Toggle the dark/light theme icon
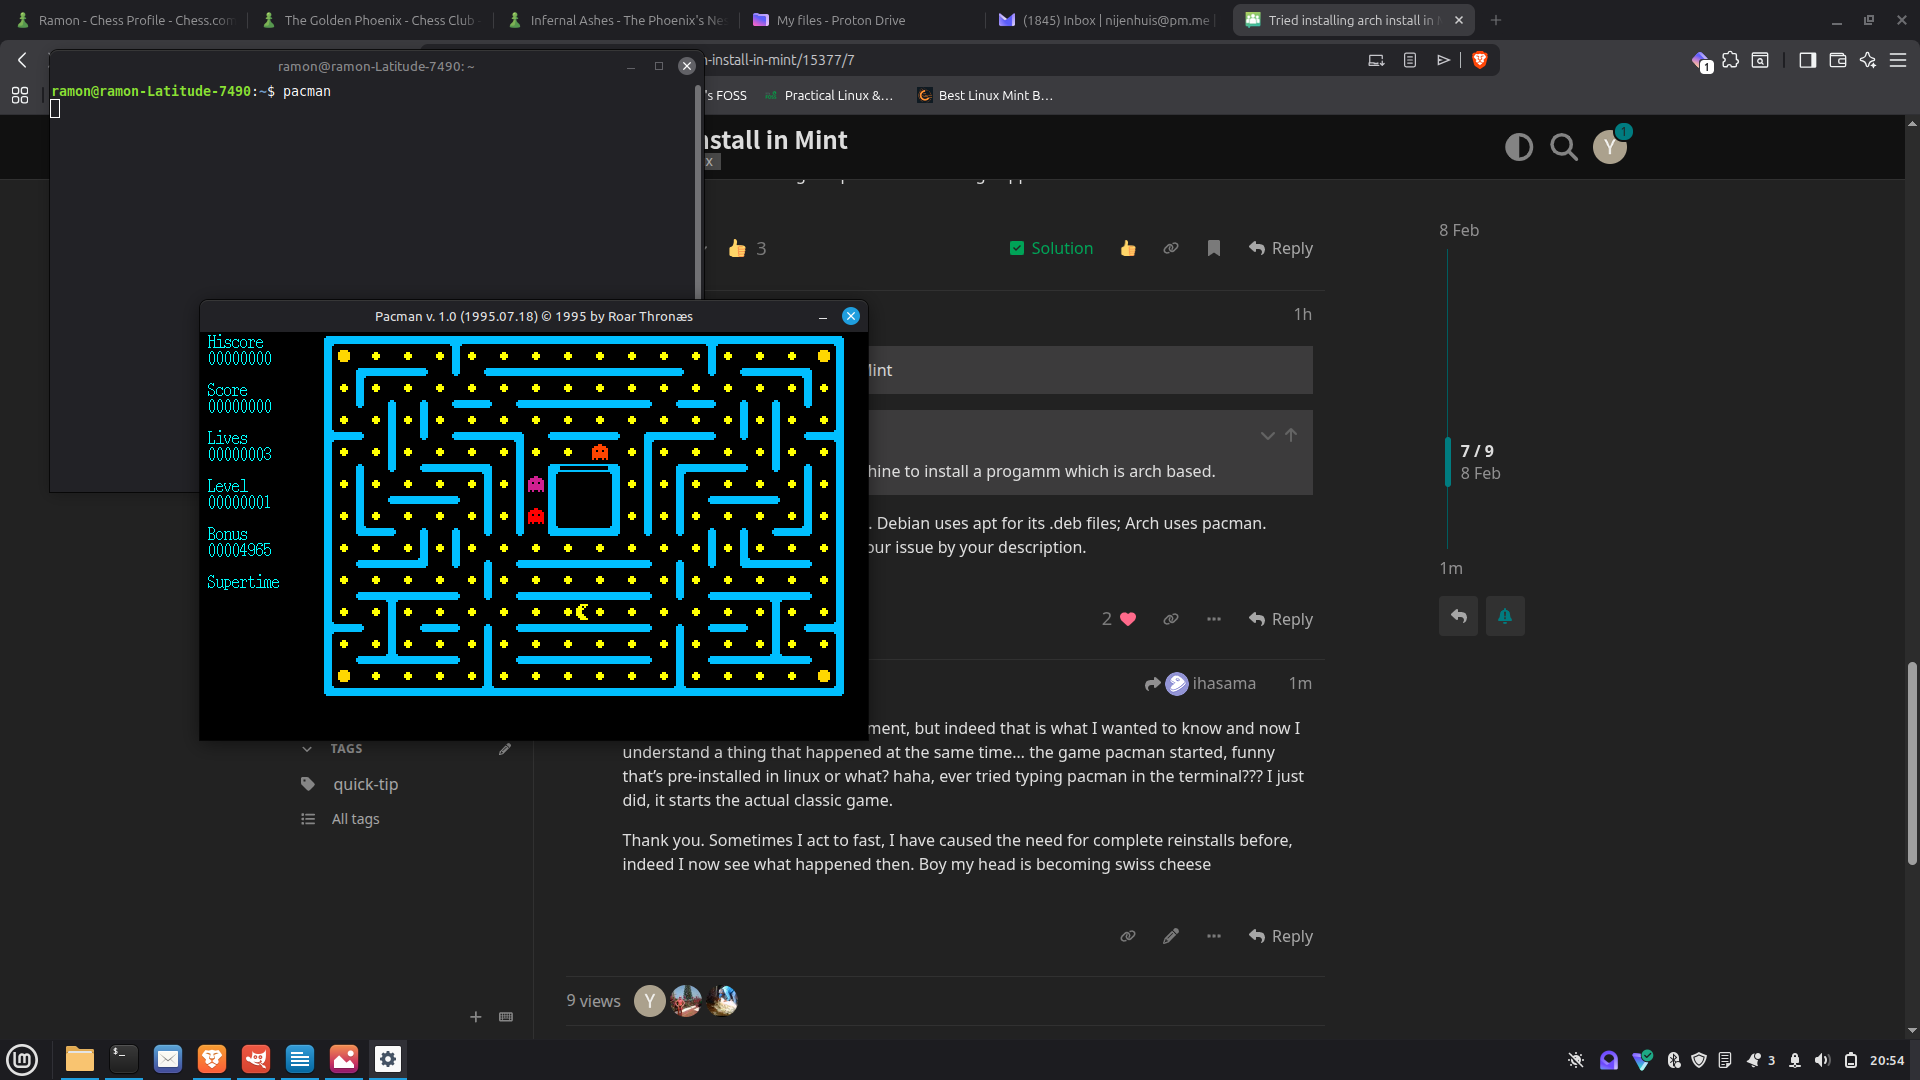This screenshot has height=1080, width=1920. click(1518, 148)
